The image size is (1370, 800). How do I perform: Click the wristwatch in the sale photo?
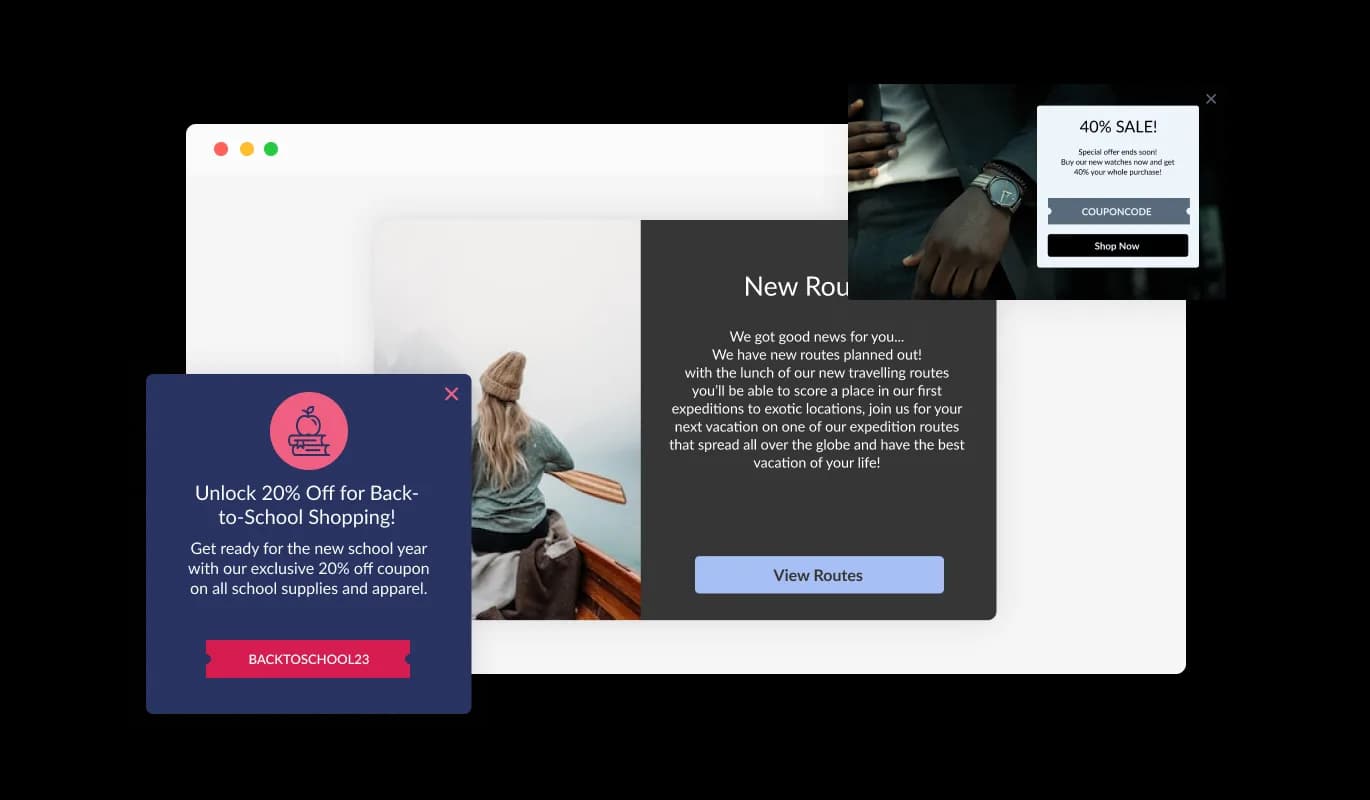tap(996, 190)
